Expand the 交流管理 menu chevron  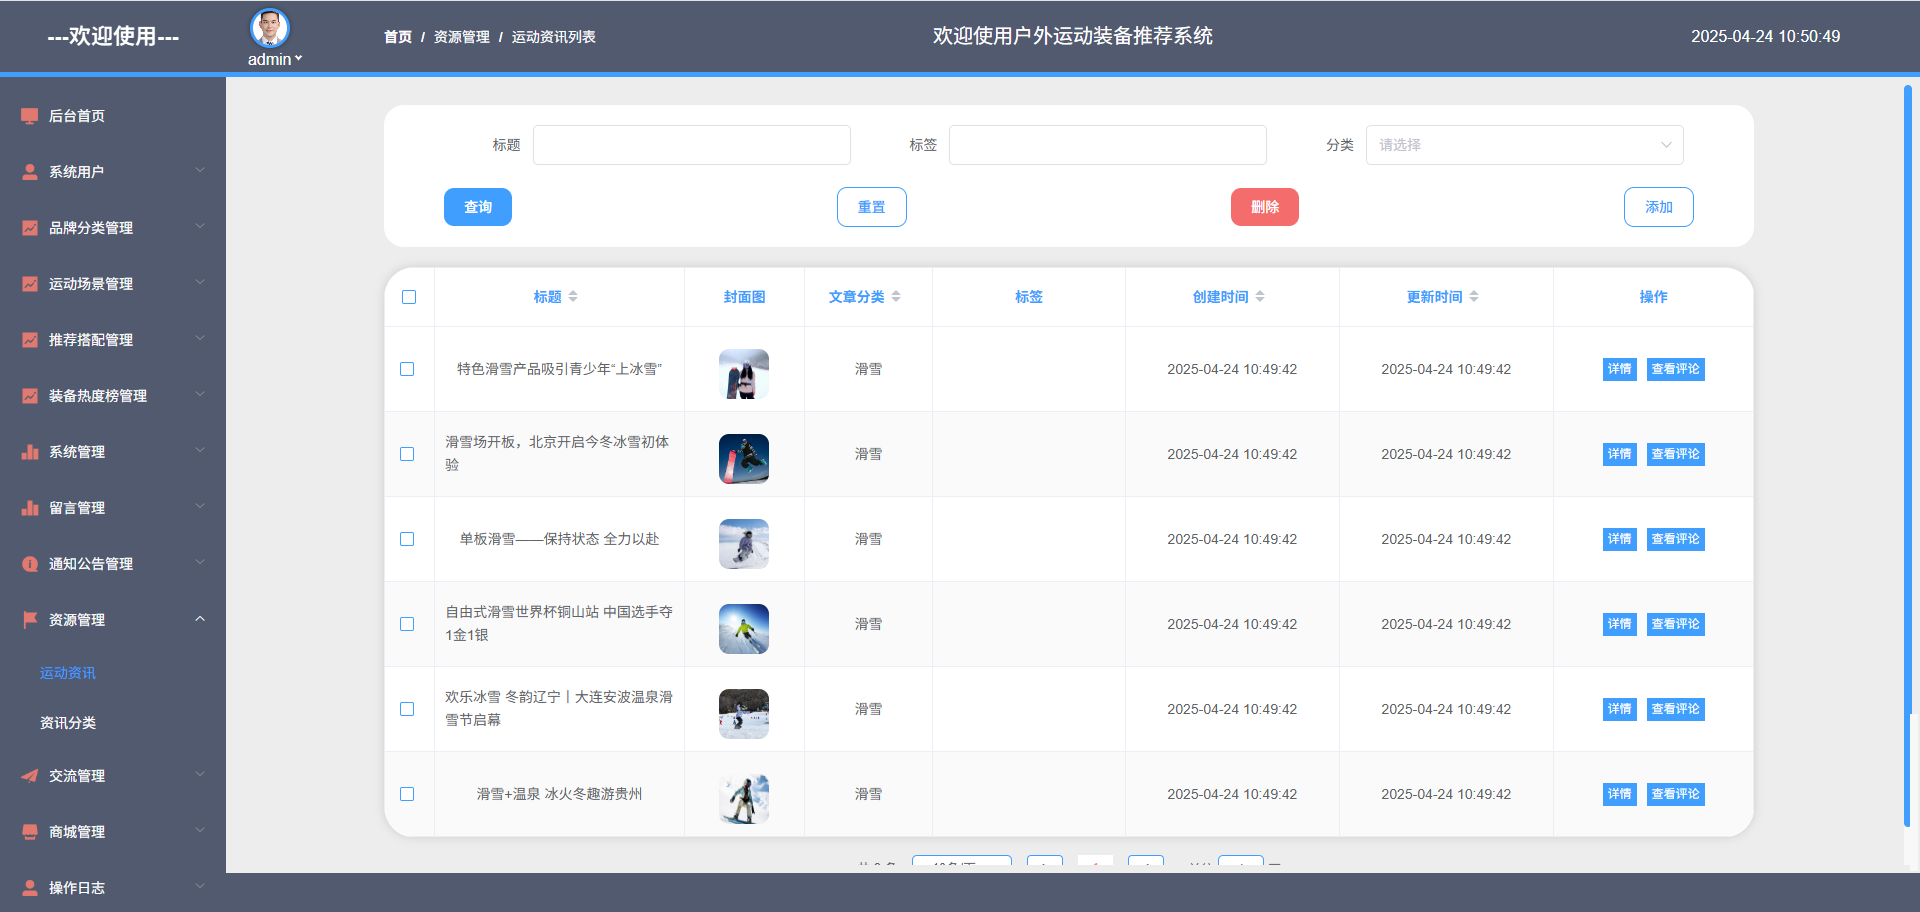coord(200,775)
